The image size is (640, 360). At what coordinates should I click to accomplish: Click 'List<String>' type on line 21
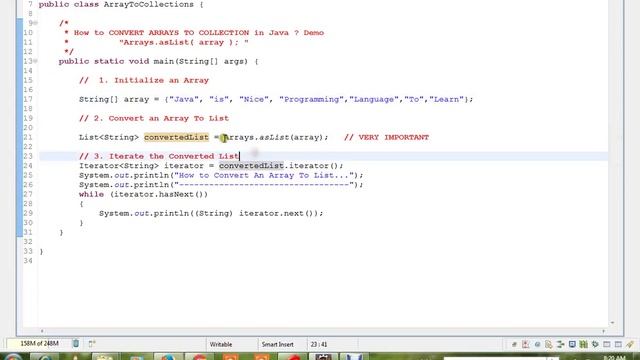pyautogui.click(x=109, y=138)
